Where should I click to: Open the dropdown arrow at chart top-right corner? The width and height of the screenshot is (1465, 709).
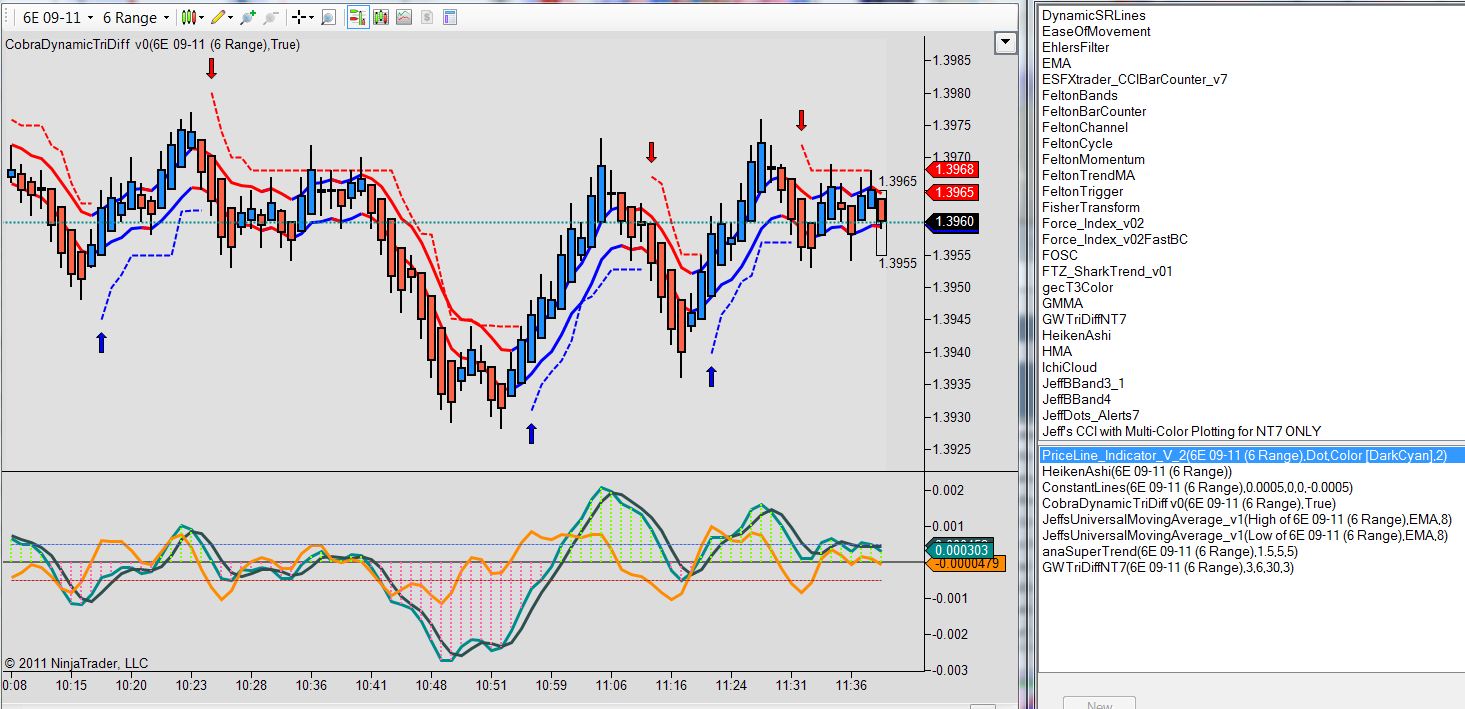point(1006,42)
